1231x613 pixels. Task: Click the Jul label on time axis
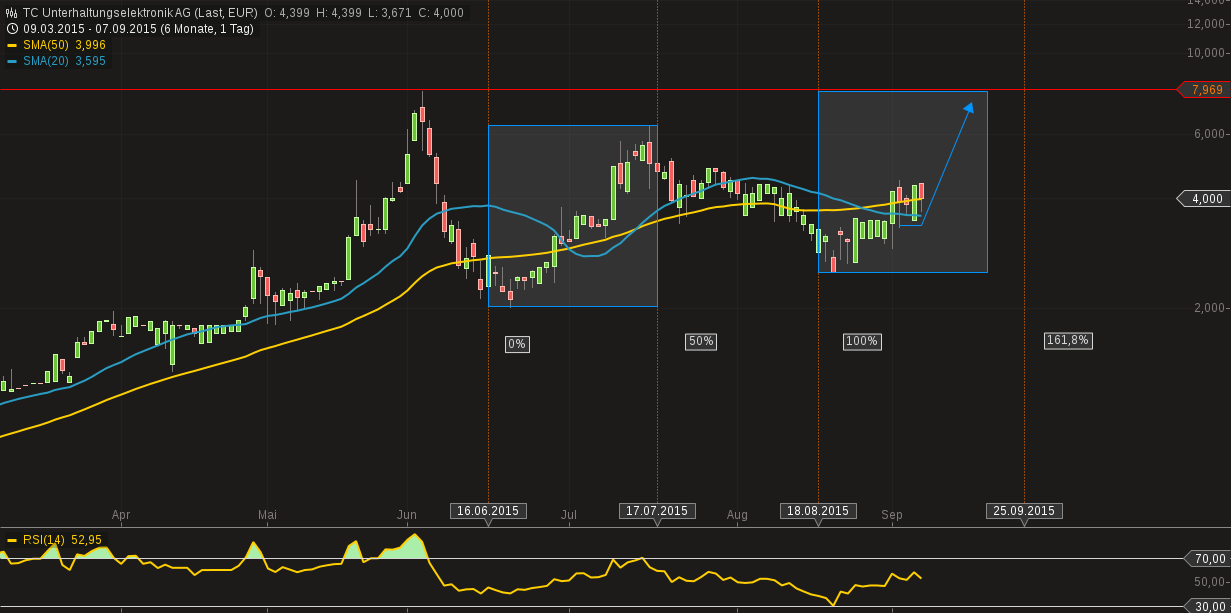tap(569, 515)
